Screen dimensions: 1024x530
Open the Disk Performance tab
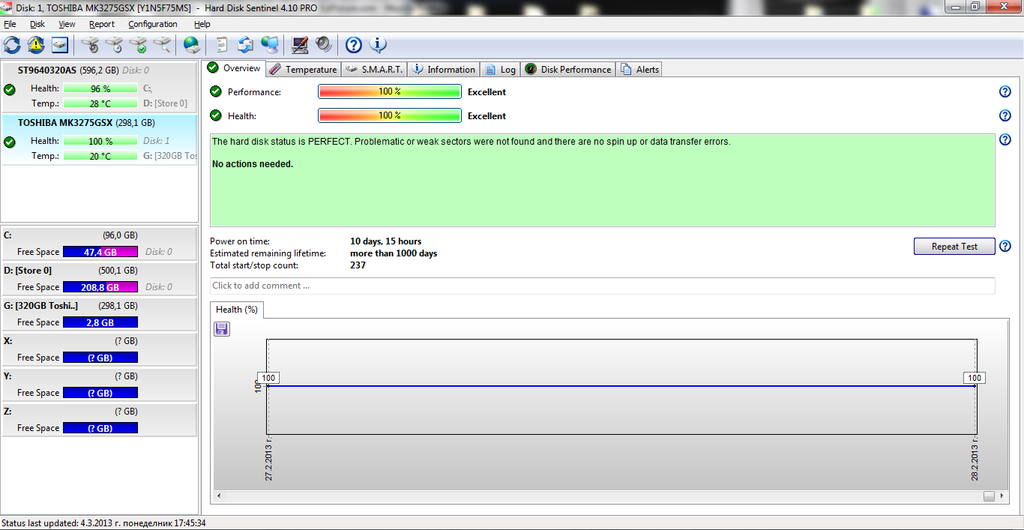coord(568,69)
